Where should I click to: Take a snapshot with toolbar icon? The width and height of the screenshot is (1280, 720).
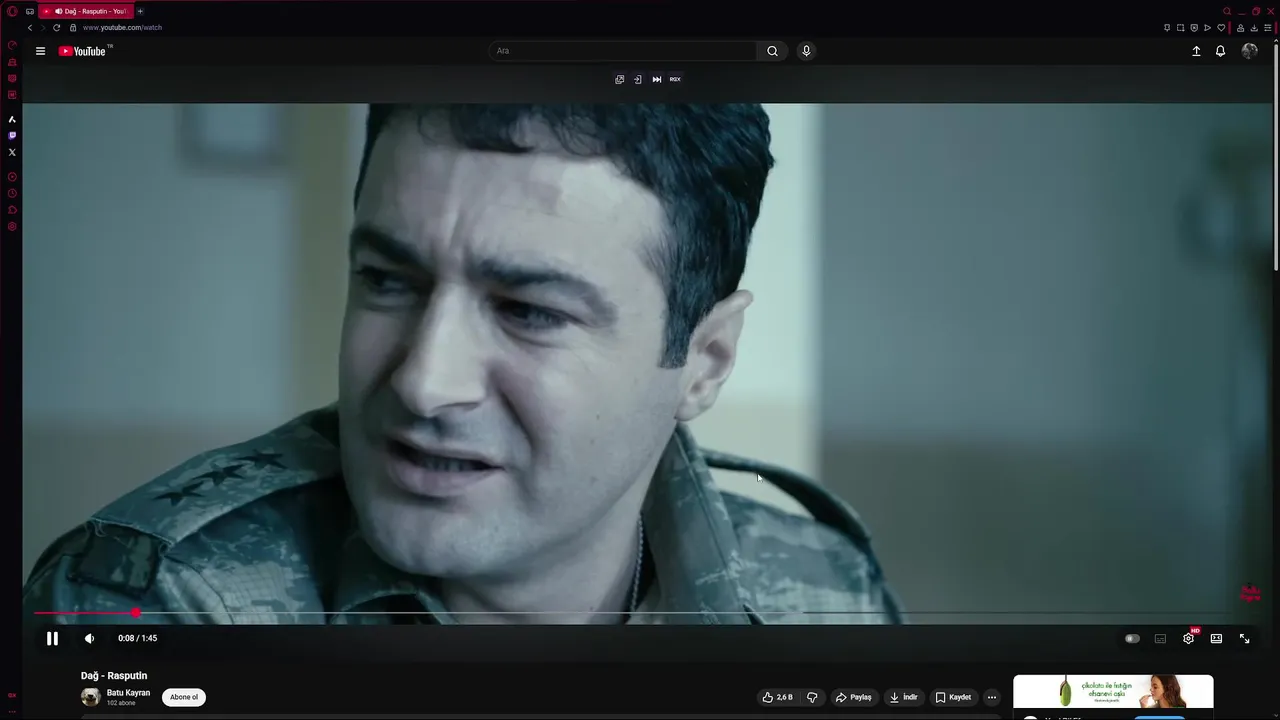[x=1180, y=28]
